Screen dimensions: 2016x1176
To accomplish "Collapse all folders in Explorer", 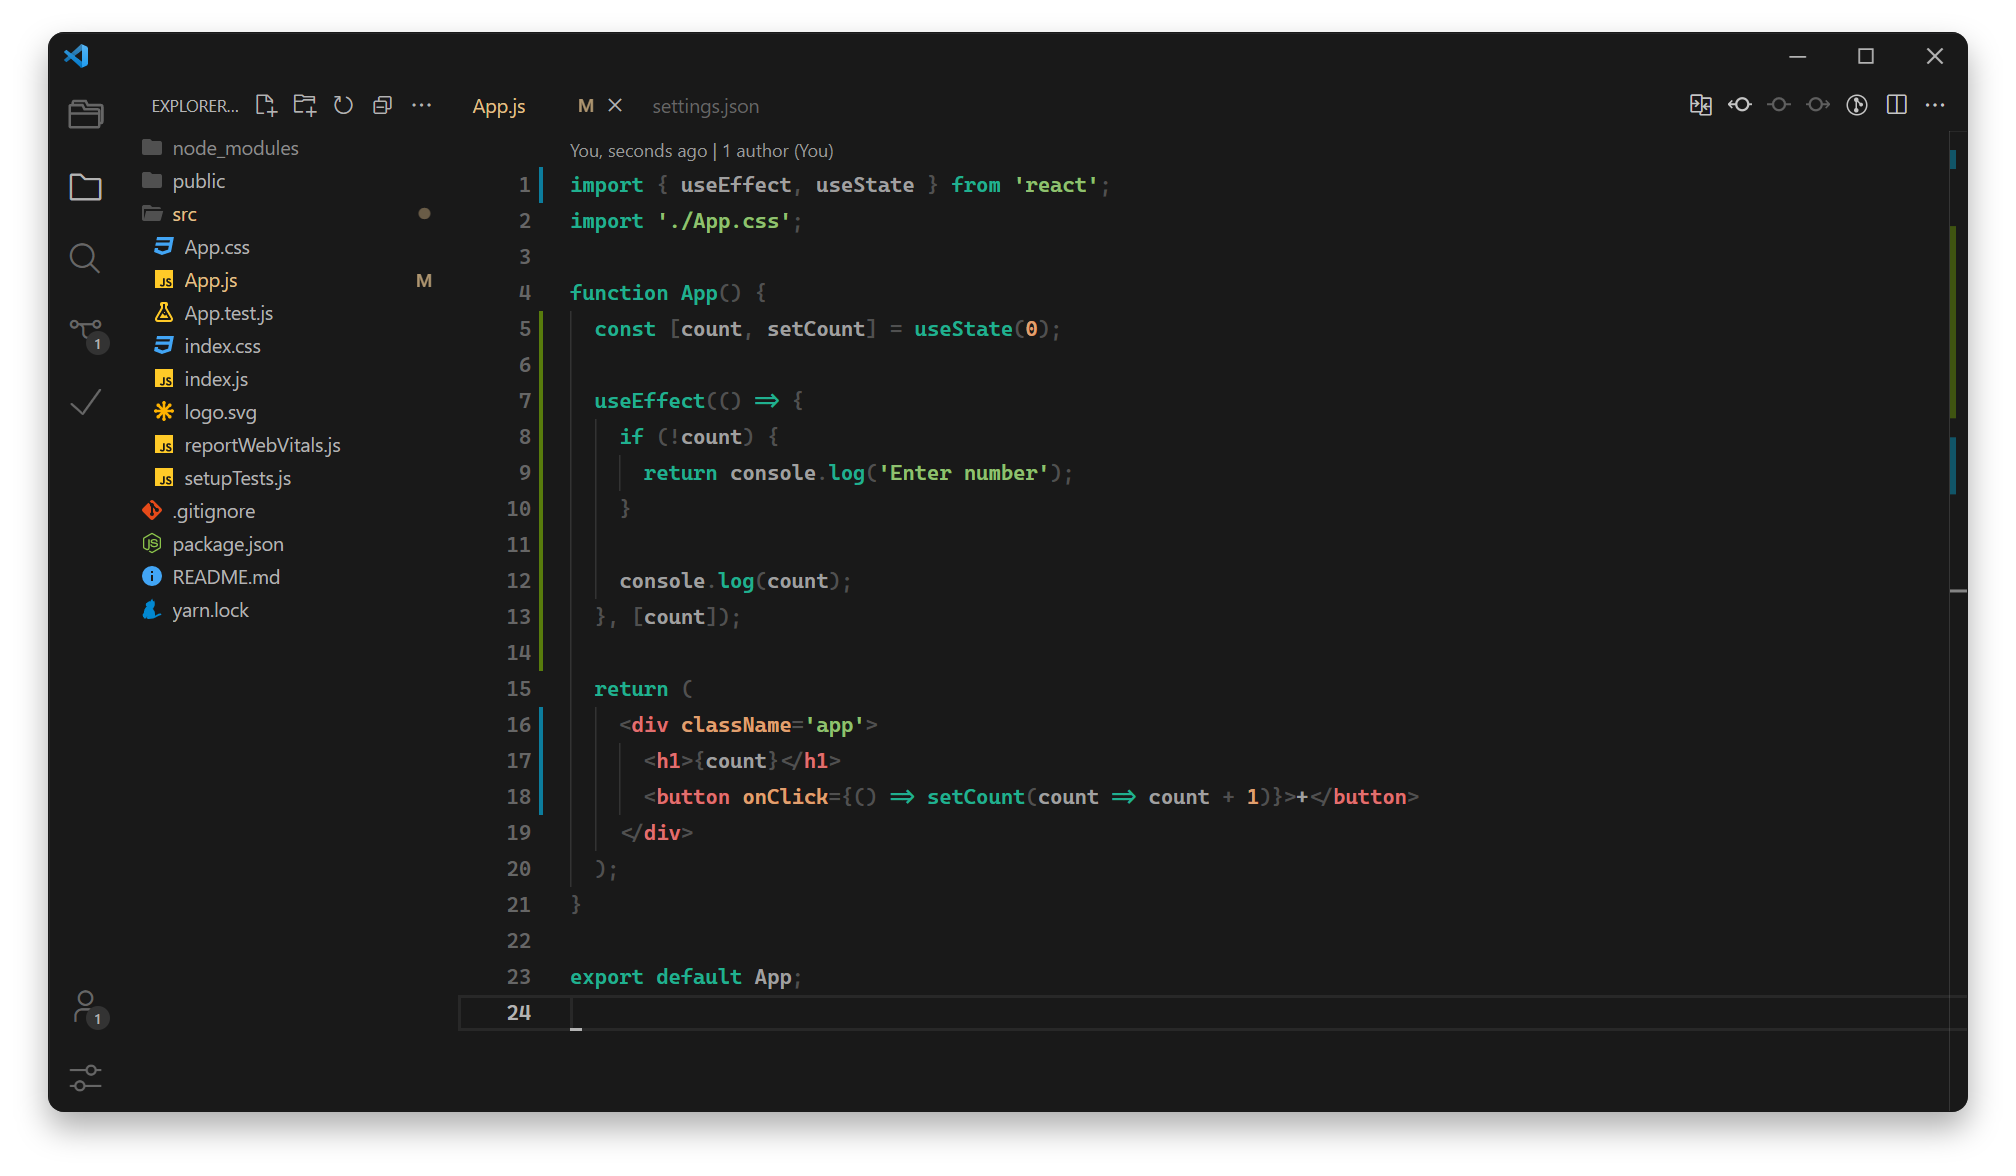I will tap(382, 105).
